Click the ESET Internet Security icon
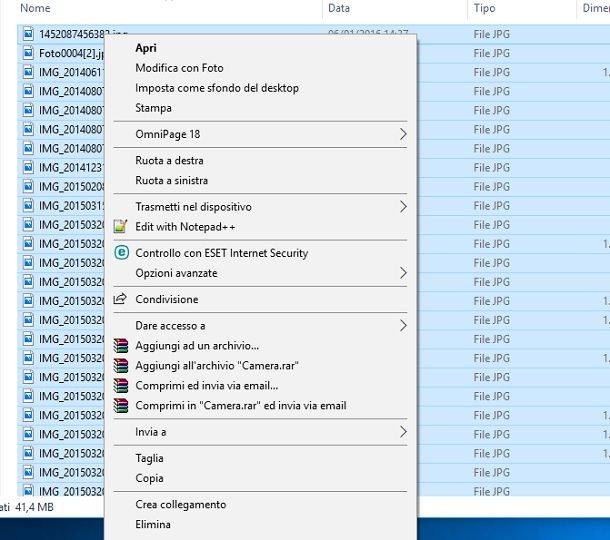 (121, 253)
